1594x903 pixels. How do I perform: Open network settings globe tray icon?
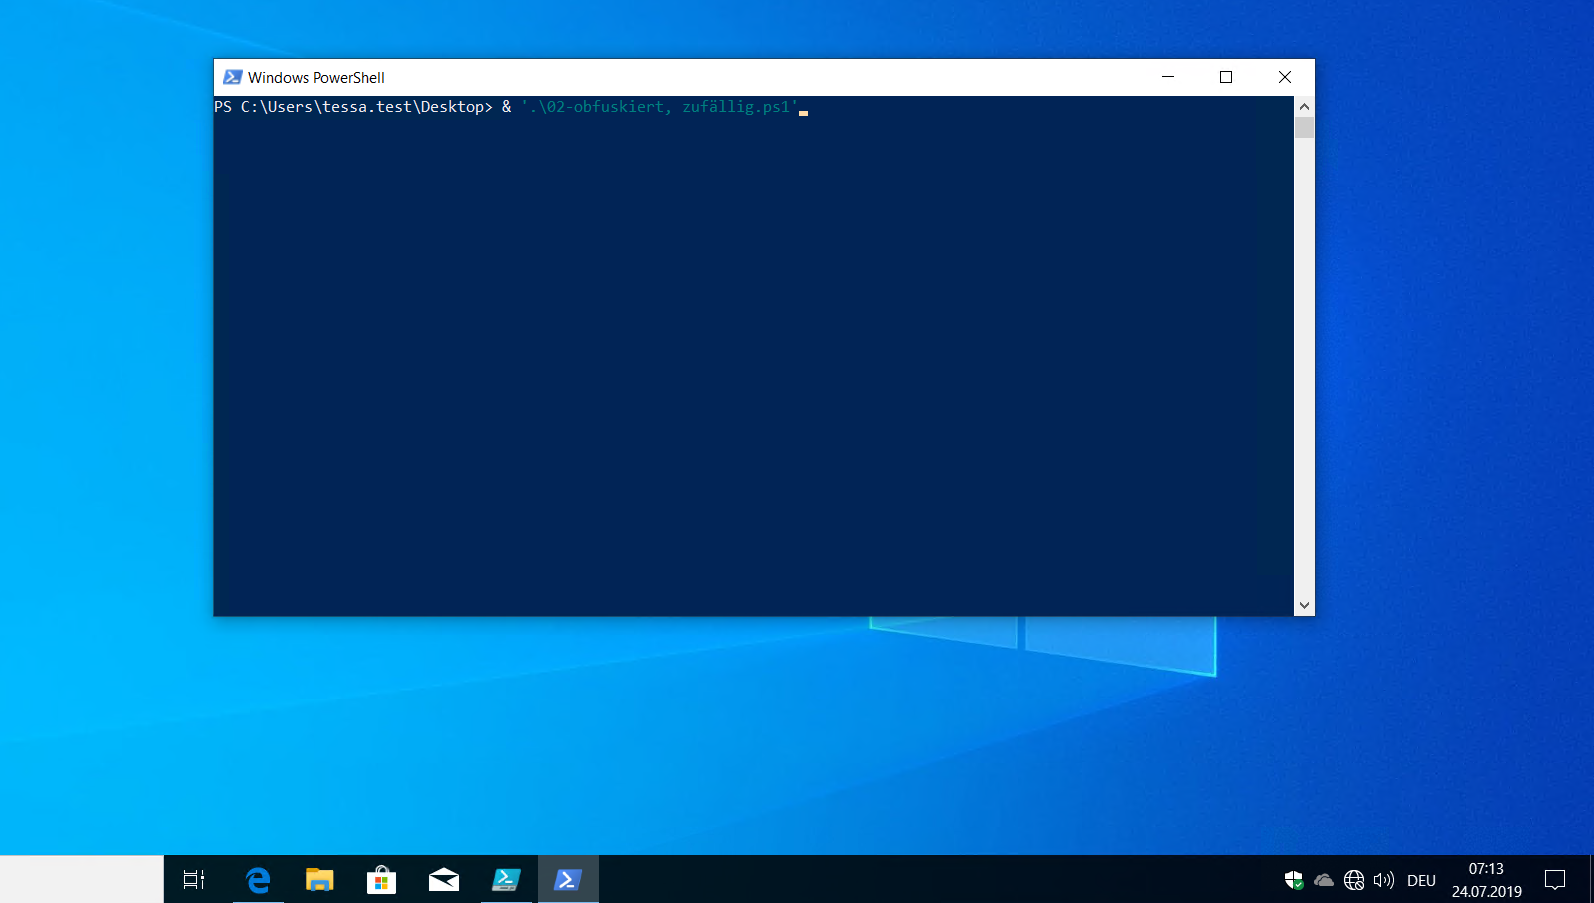tap(1354, 880)
